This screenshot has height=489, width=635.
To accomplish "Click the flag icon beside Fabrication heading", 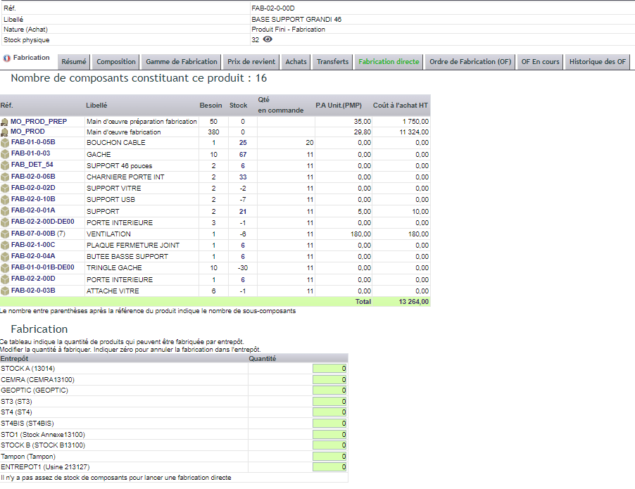I will [6, 58].
